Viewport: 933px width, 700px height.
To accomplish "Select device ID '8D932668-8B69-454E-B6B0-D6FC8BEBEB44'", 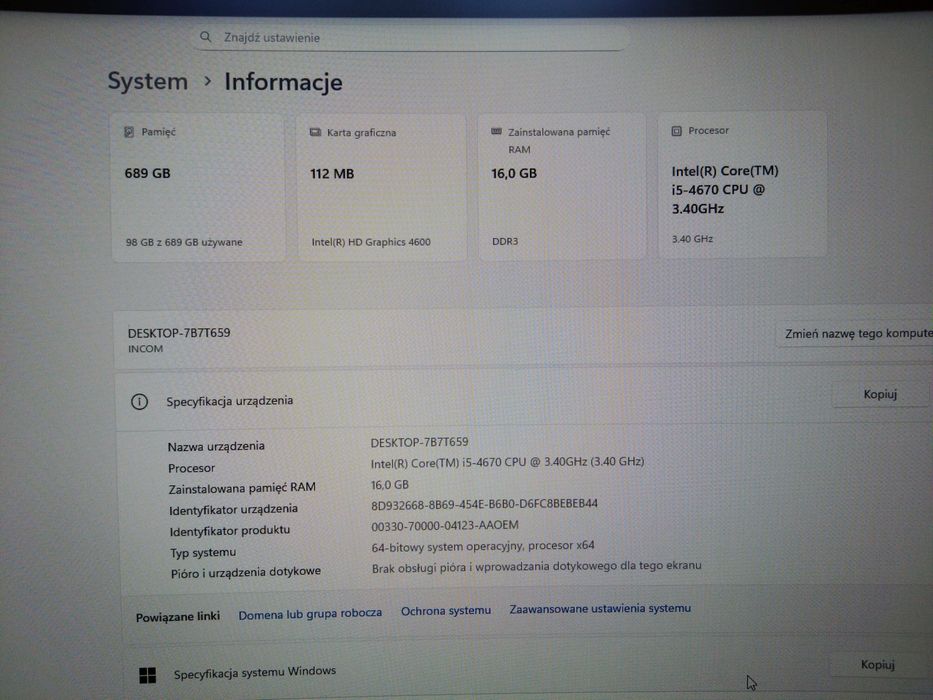I will [x=484, y=504].
